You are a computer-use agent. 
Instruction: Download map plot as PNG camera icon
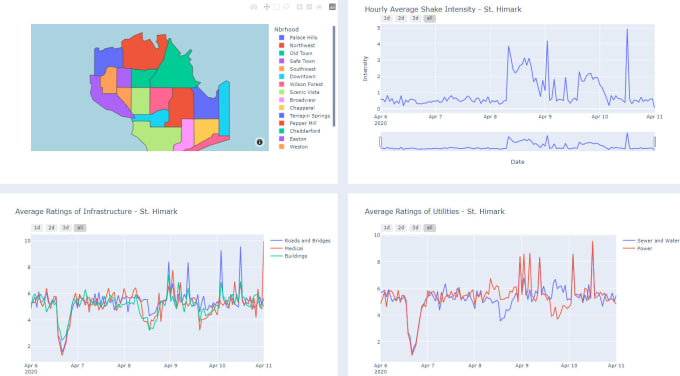254,7
